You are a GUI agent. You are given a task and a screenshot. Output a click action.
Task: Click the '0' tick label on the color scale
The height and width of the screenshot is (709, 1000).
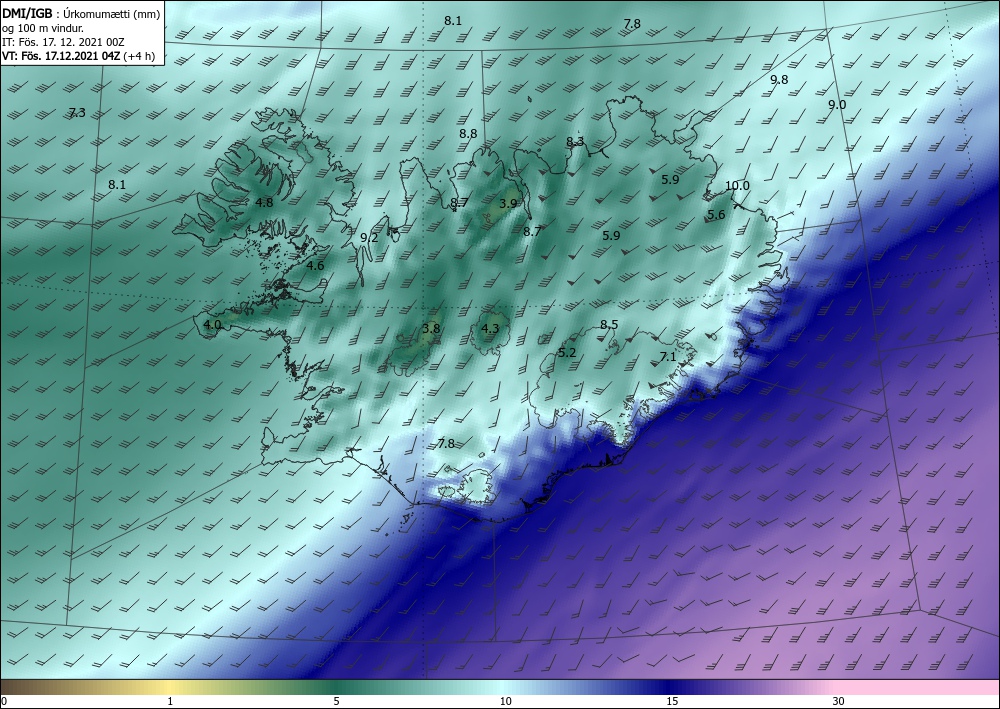[4, 701]
